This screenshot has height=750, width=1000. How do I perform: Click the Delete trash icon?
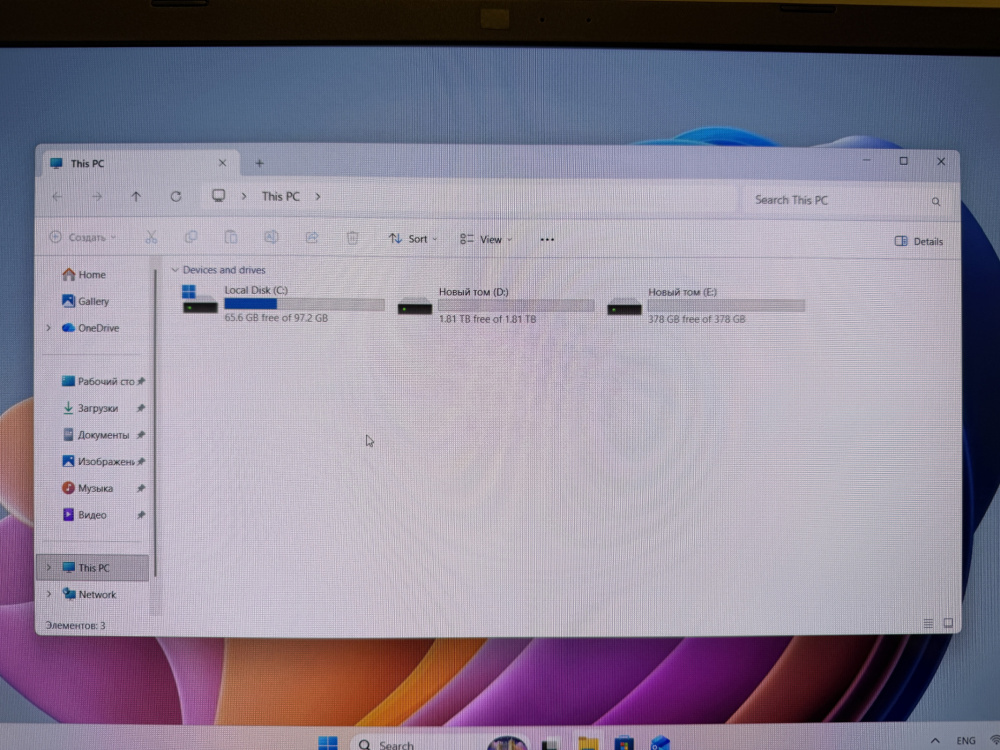point(352,238)
